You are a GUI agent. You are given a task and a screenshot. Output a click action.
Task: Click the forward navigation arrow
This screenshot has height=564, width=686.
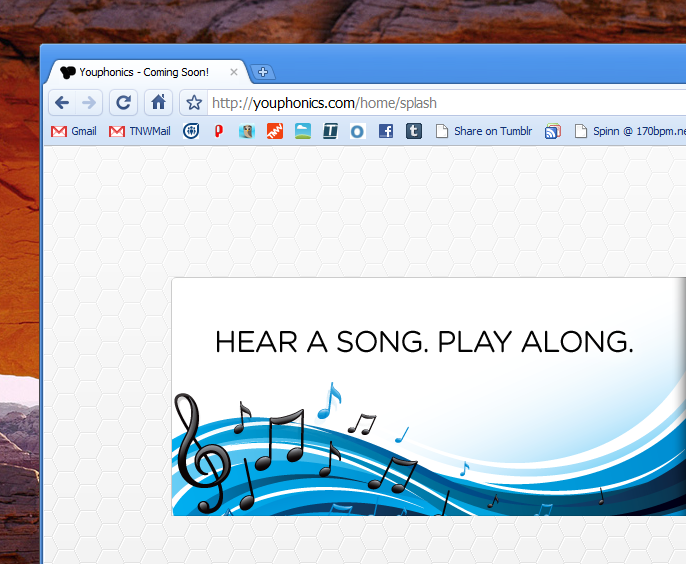tap(89, 103)
